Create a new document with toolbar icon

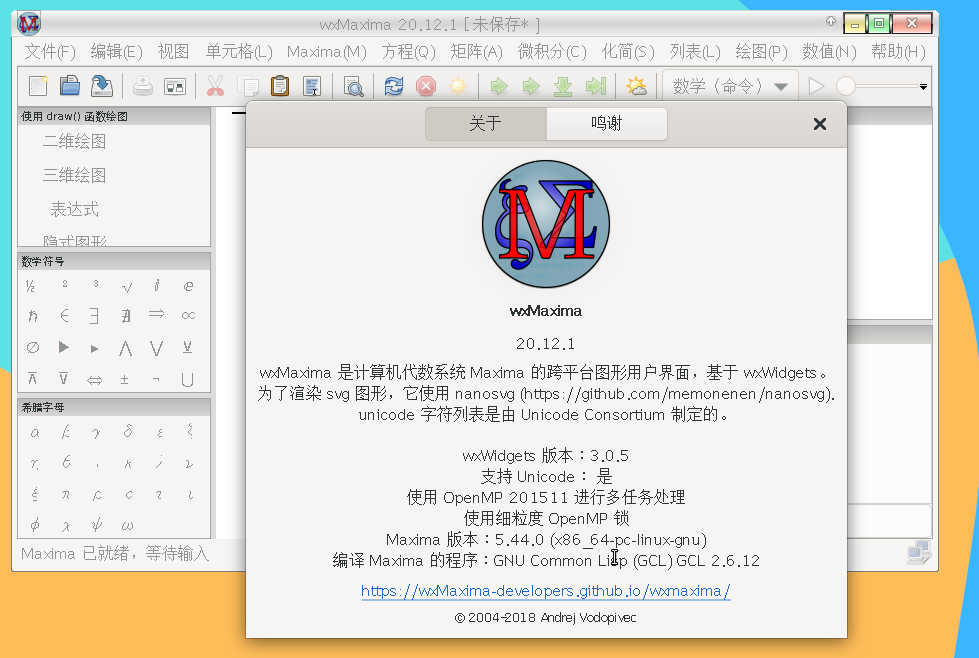click(x=38, y=86)
